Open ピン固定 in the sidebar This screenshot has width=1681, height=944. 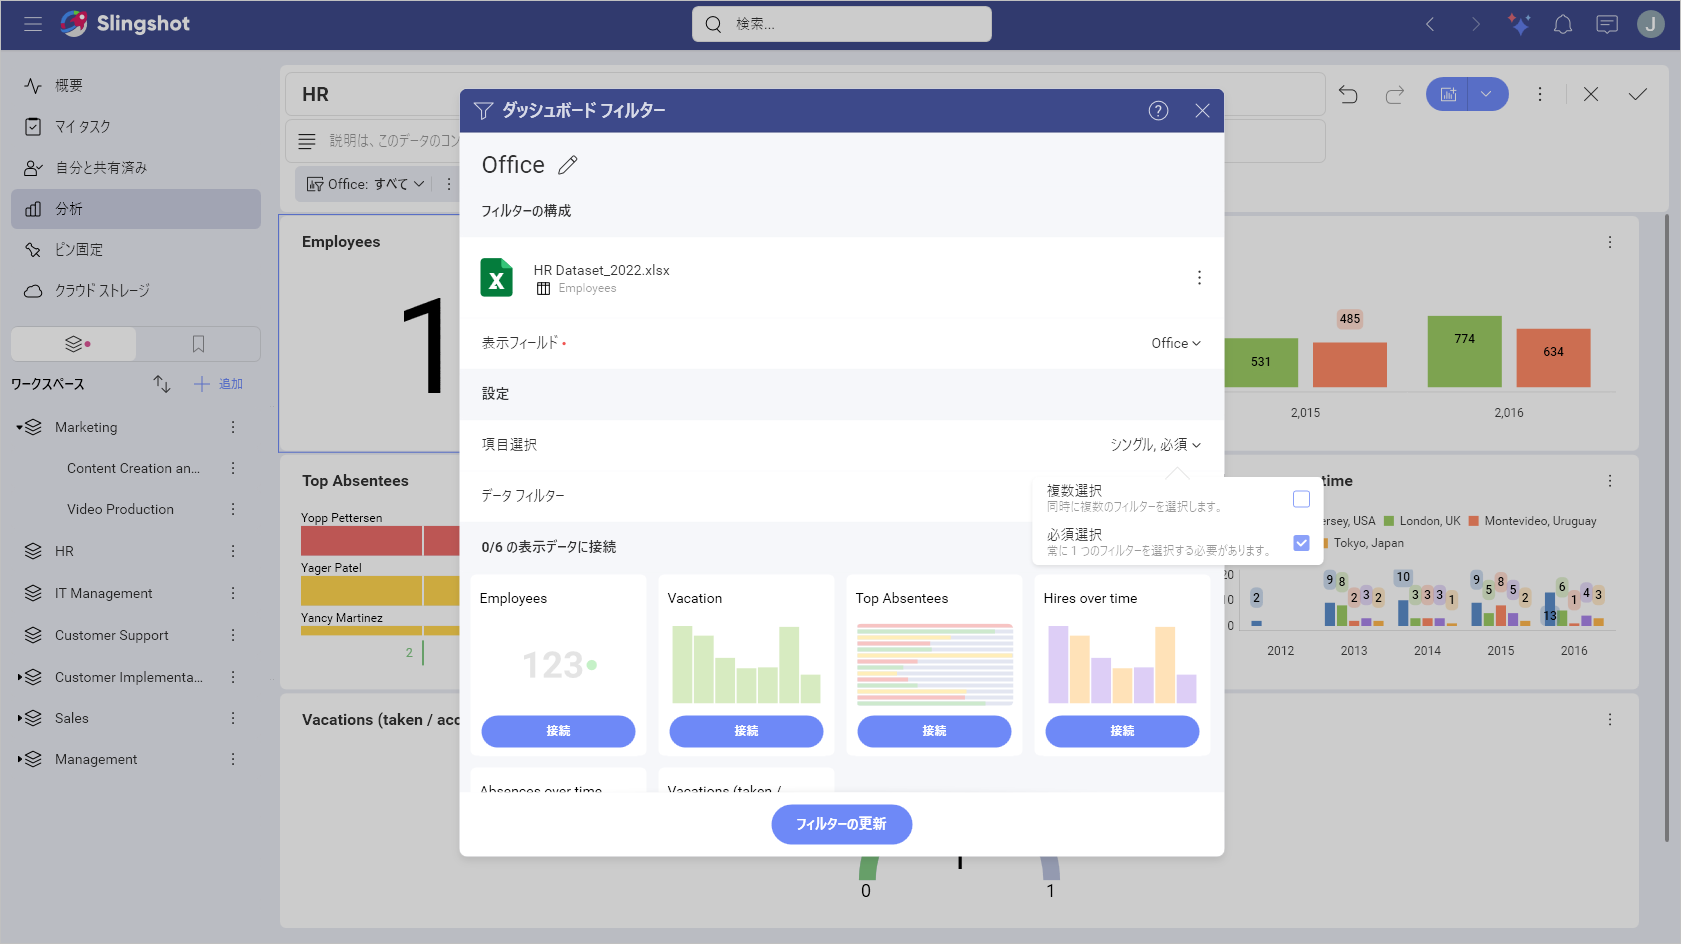(x=136, y=250)
